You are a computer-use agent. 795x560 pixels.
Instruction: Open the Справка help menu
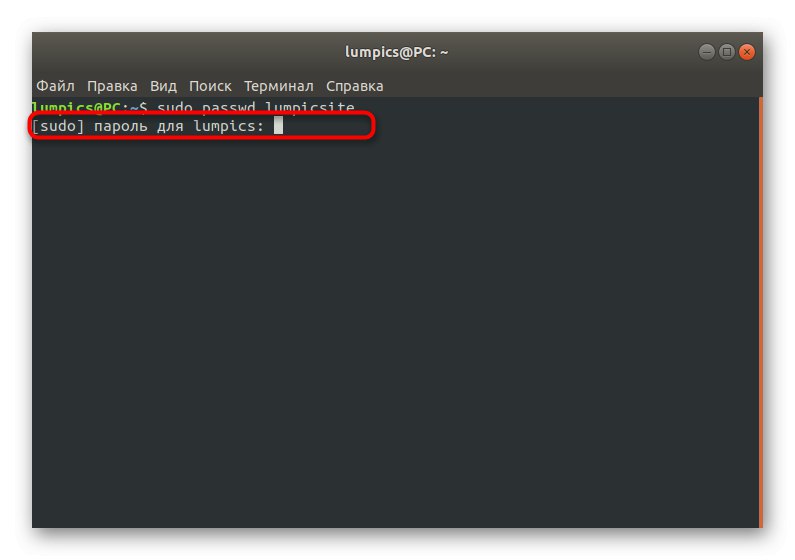pos(355,86)
